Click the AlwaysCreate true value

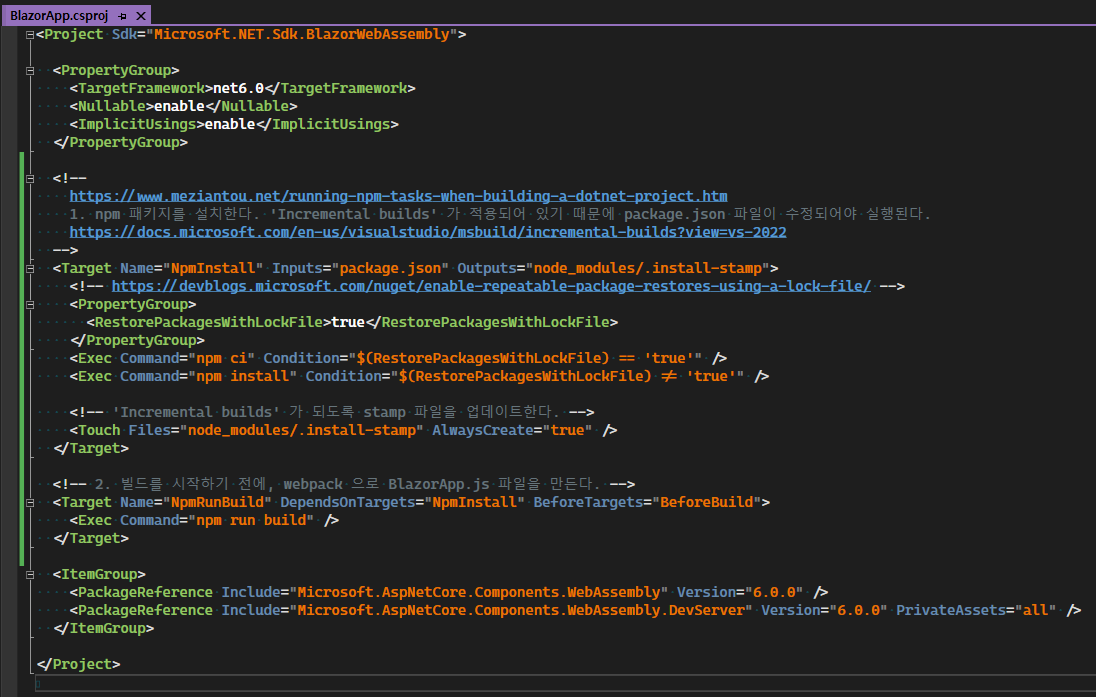click(567, 430)
